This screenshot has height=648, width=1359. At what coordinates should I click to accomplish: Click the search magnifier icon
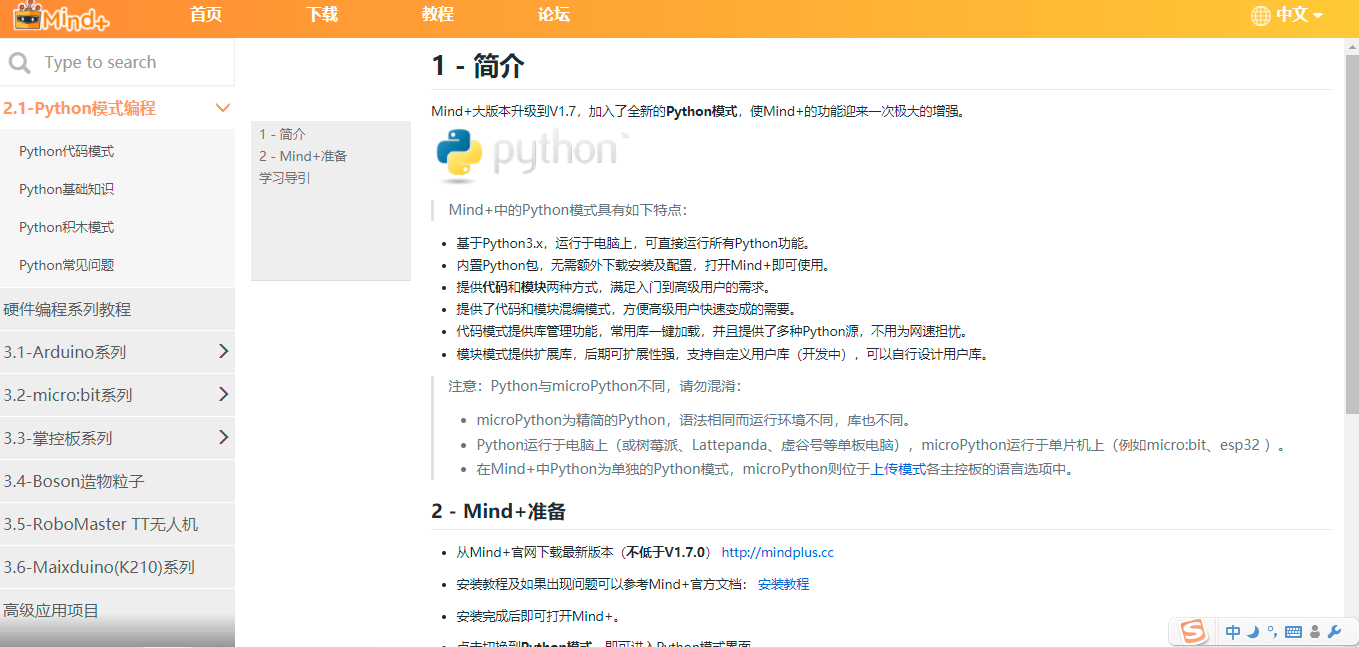point(19,63)
